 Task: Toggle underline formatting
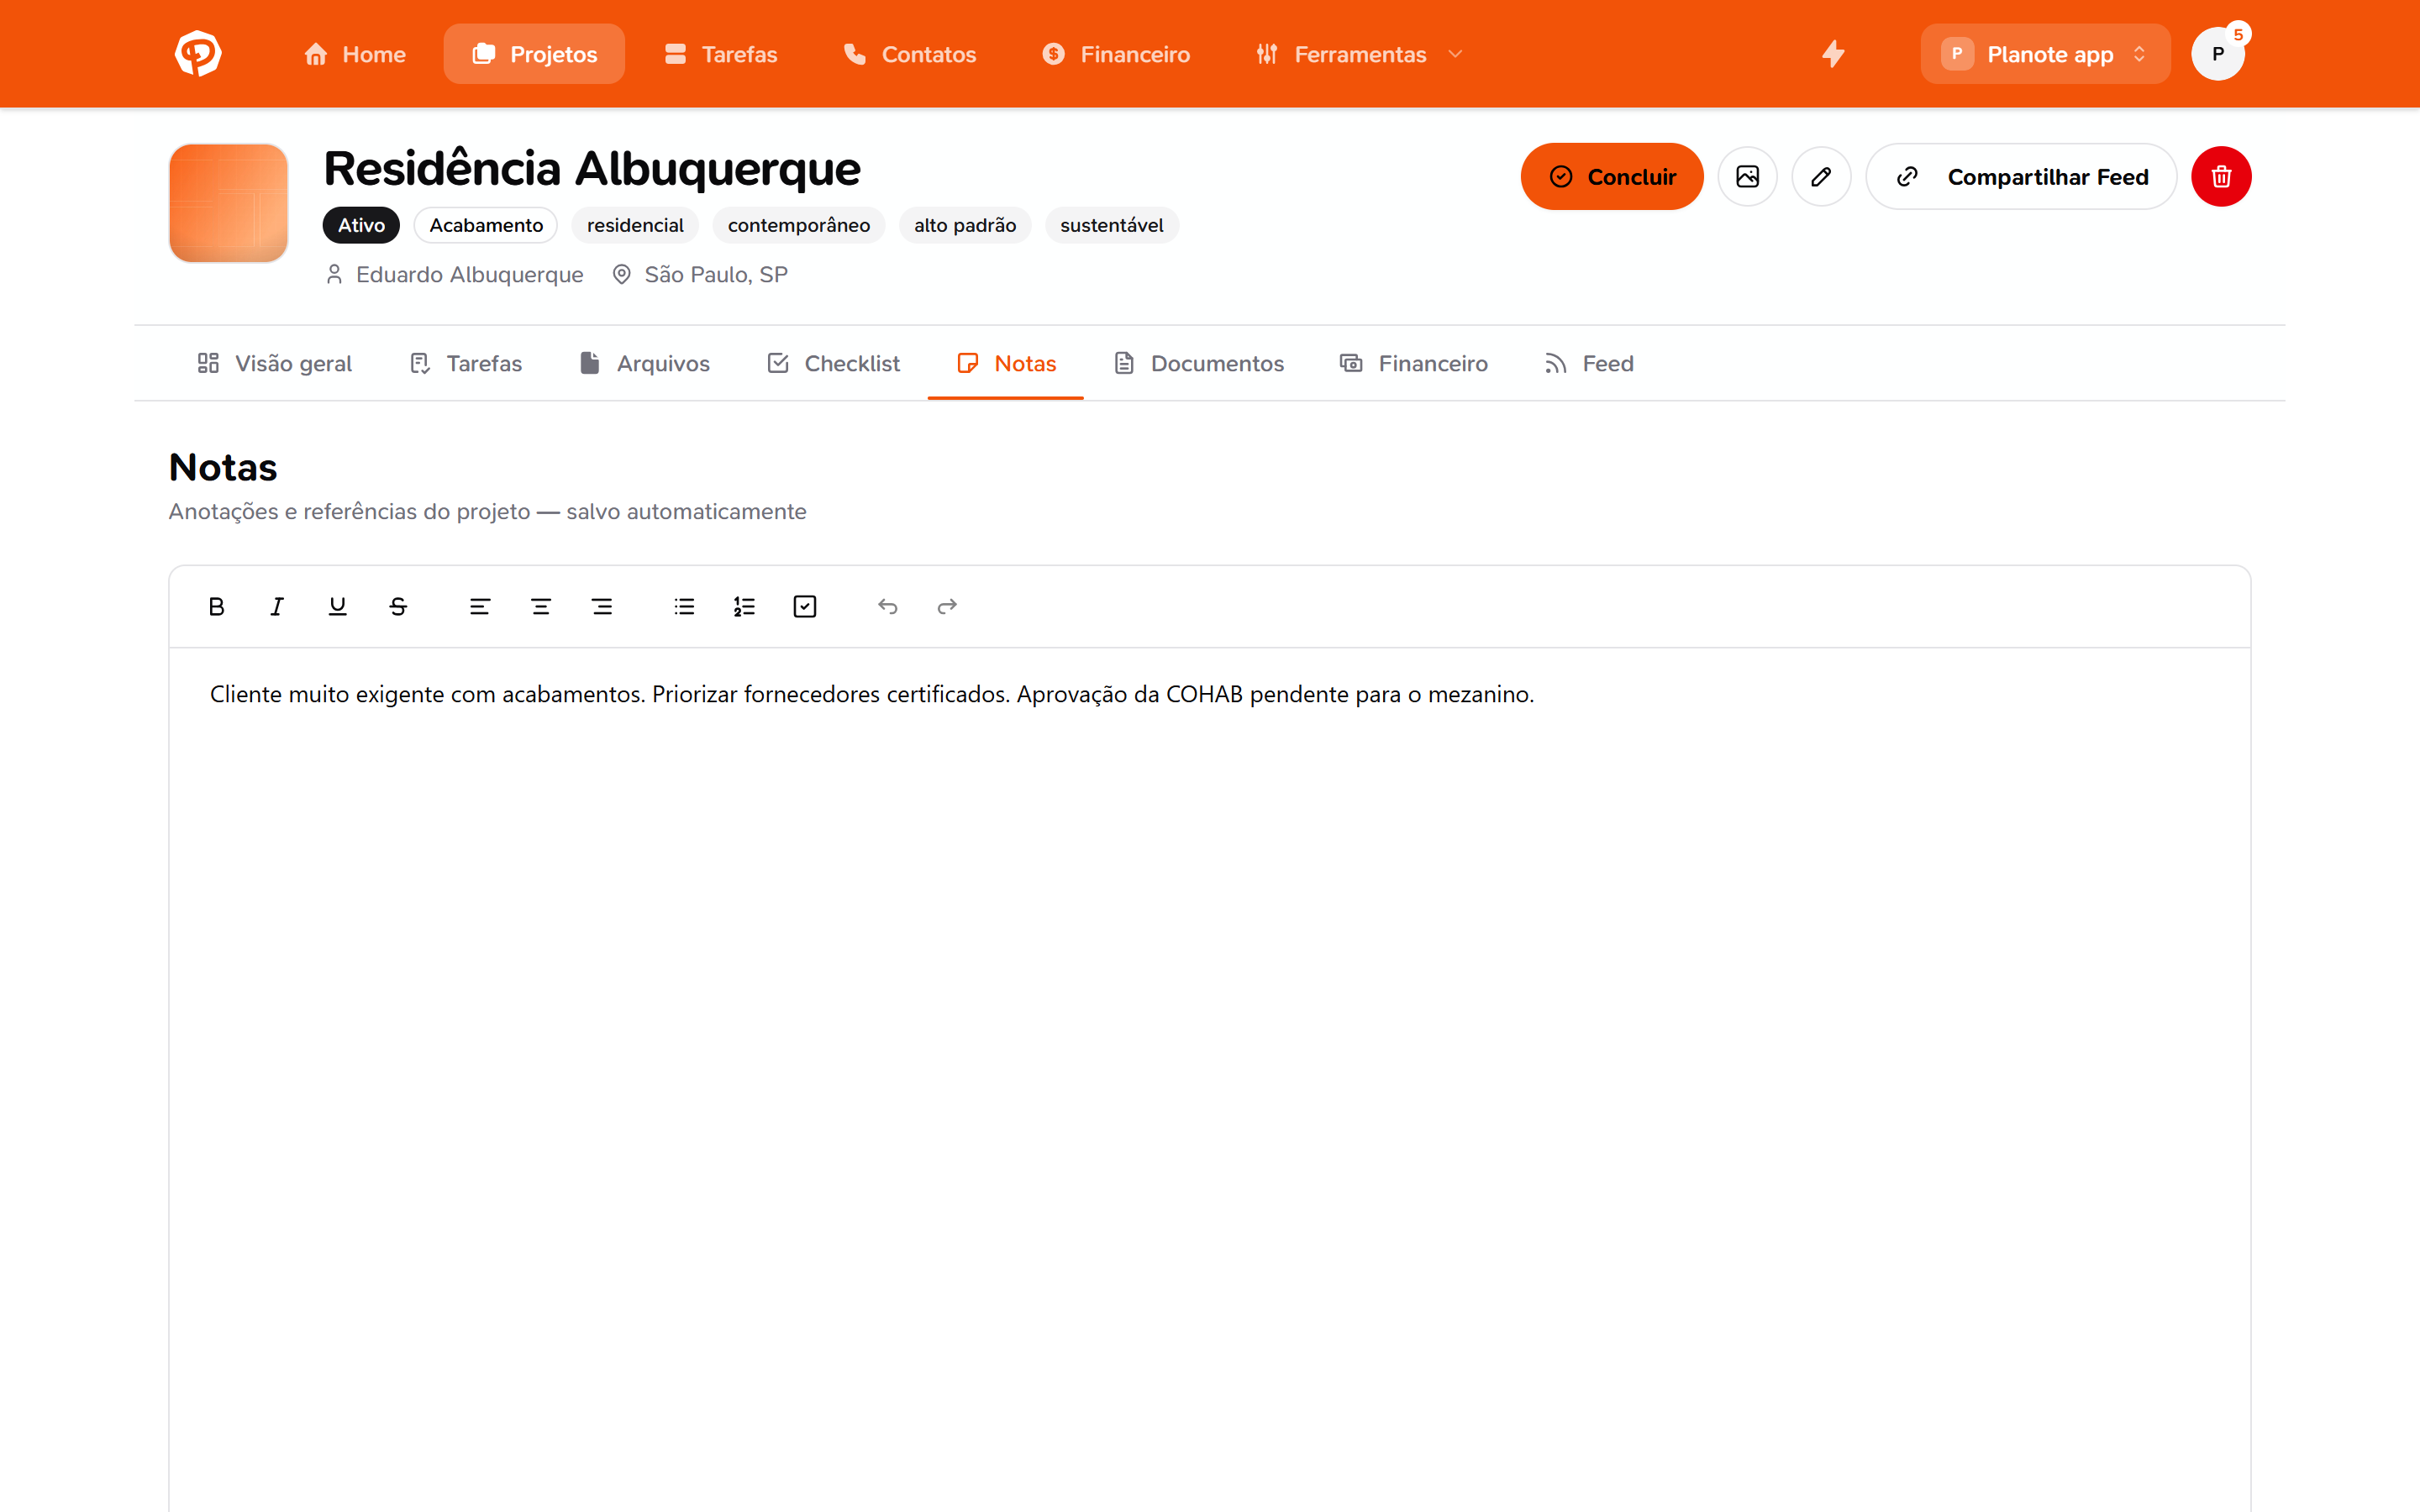tap(338, 606)
